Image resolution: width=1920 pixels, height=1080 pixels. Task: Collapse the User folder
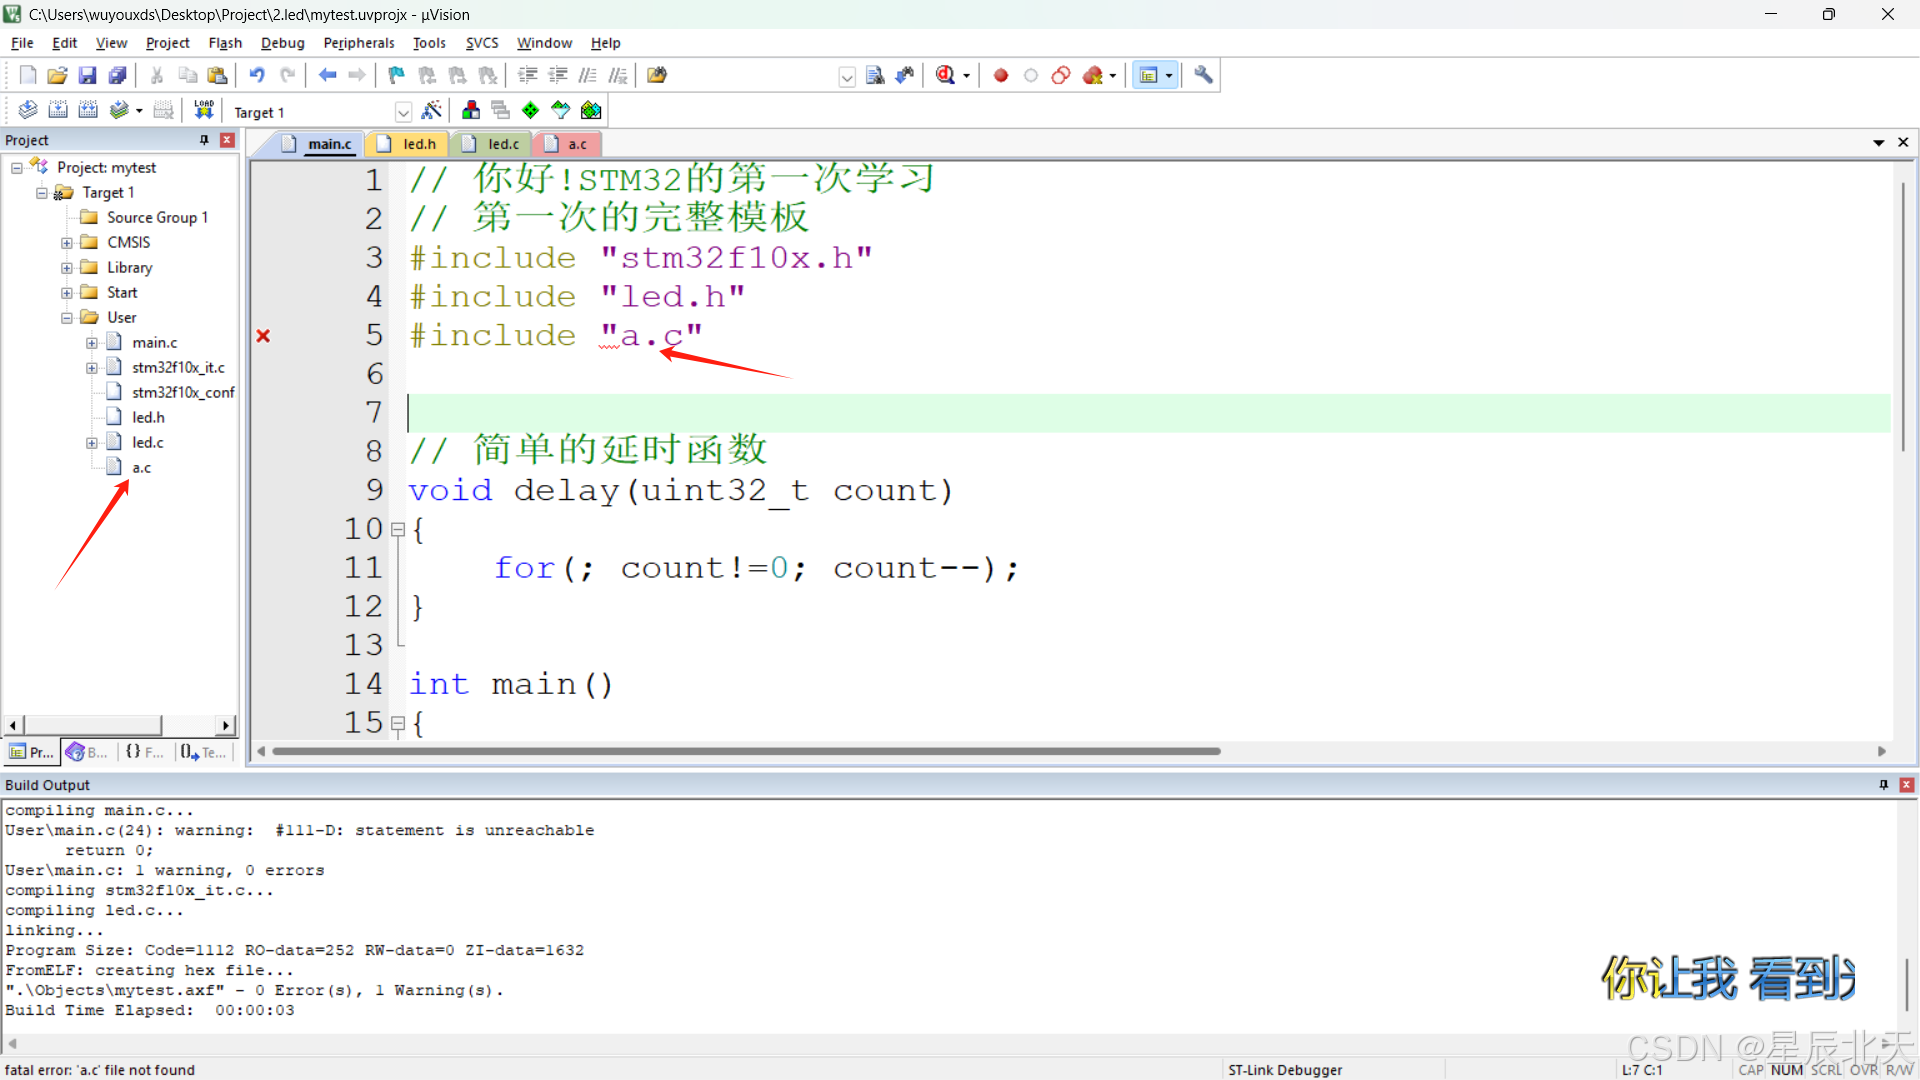coord(67,318)
